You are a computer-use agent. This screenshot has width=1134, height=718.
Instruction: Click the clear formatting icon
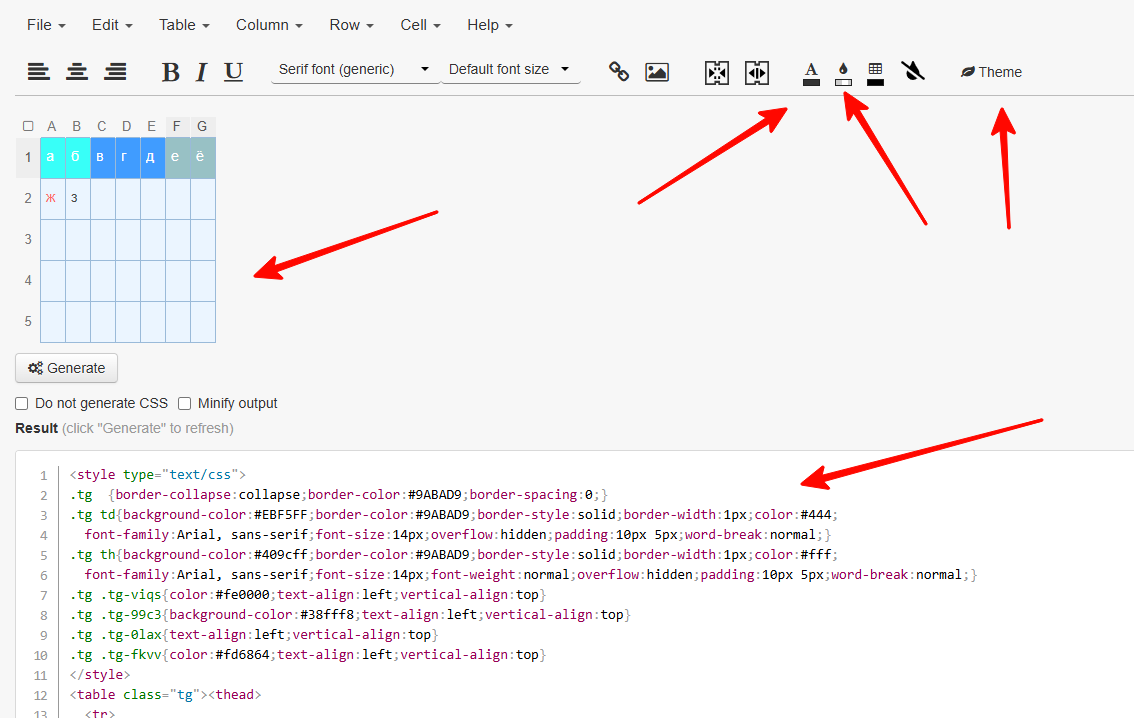(912, 70)
